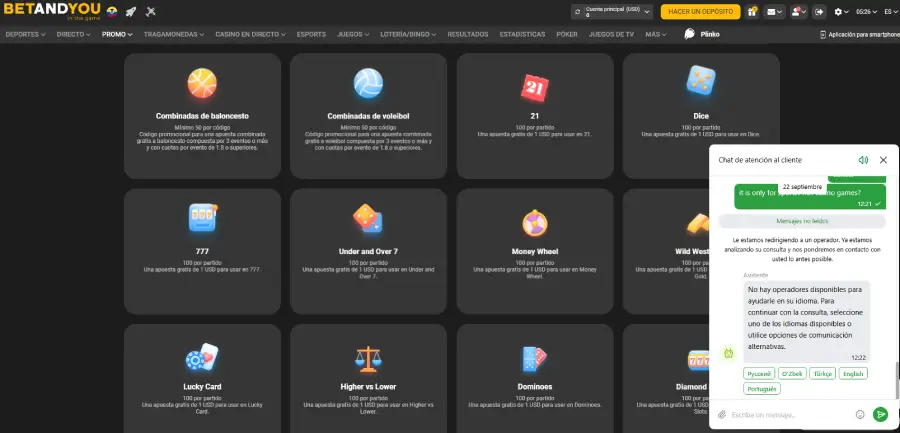Close the customer support chat
900x433 pixels.
click(883, 160)
